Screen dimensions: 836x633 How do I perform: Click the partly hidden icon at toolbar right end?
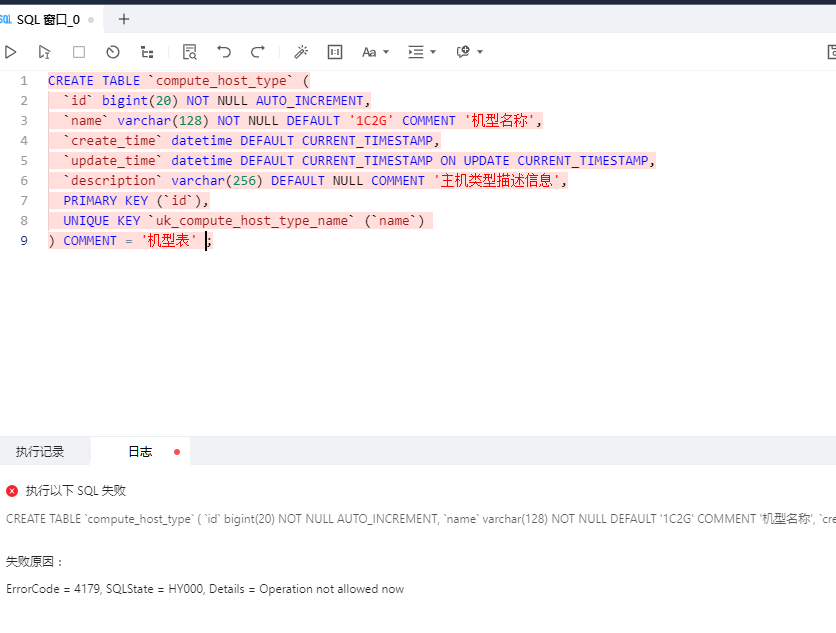pos(831,52)
